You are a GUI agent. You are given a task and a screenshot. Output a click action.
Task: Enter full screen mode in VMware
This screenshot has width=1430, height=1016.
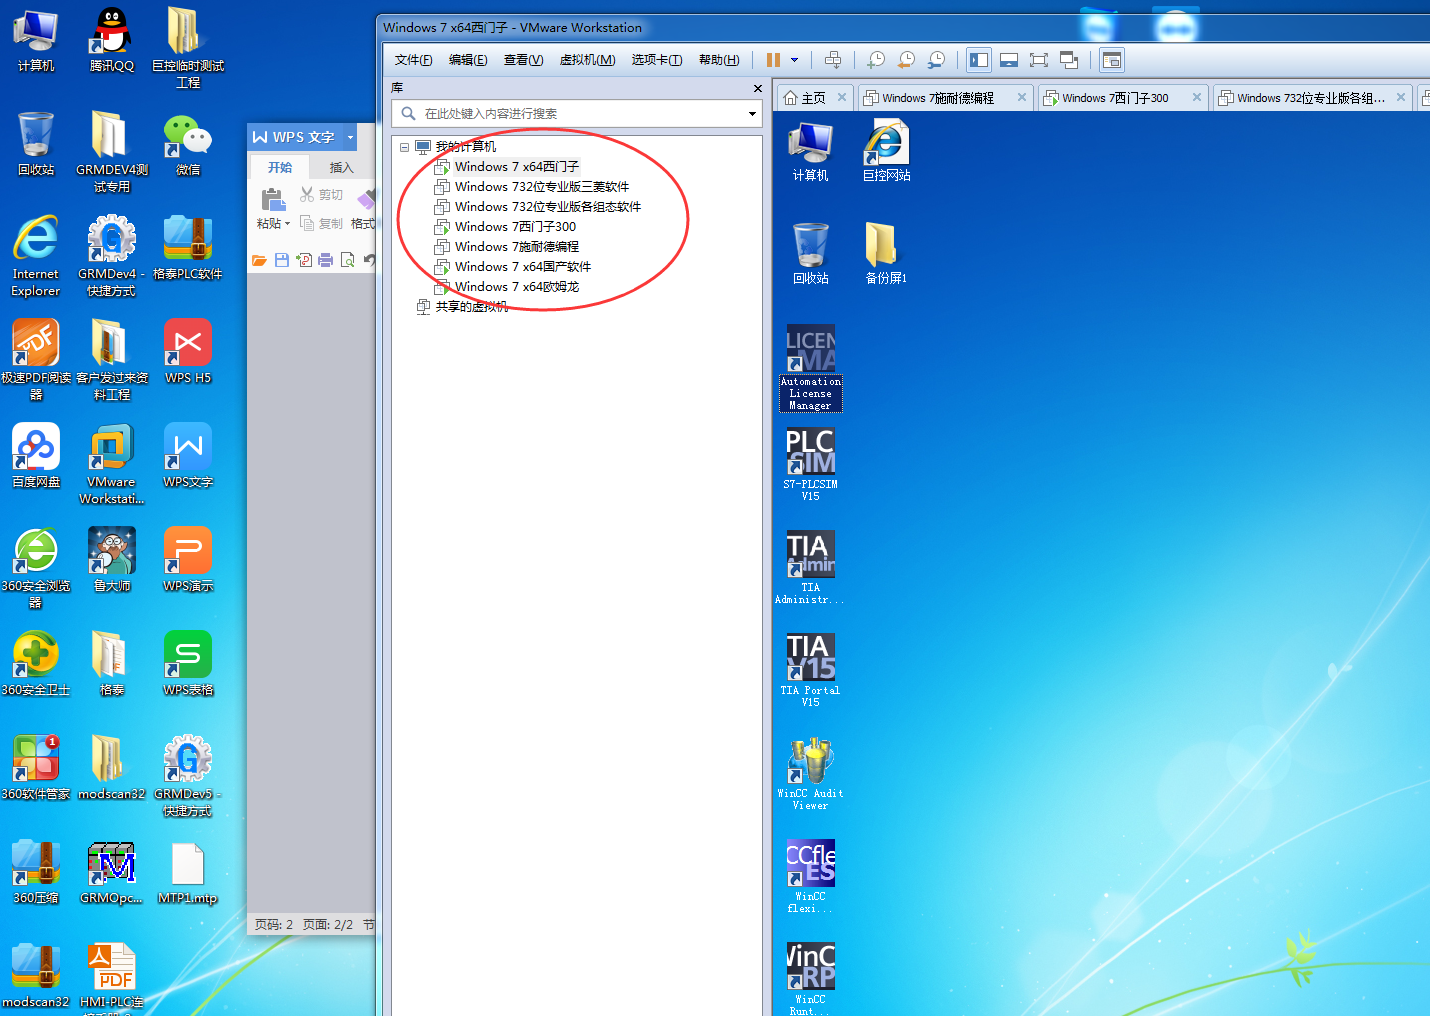click(x=1039, y=60)
